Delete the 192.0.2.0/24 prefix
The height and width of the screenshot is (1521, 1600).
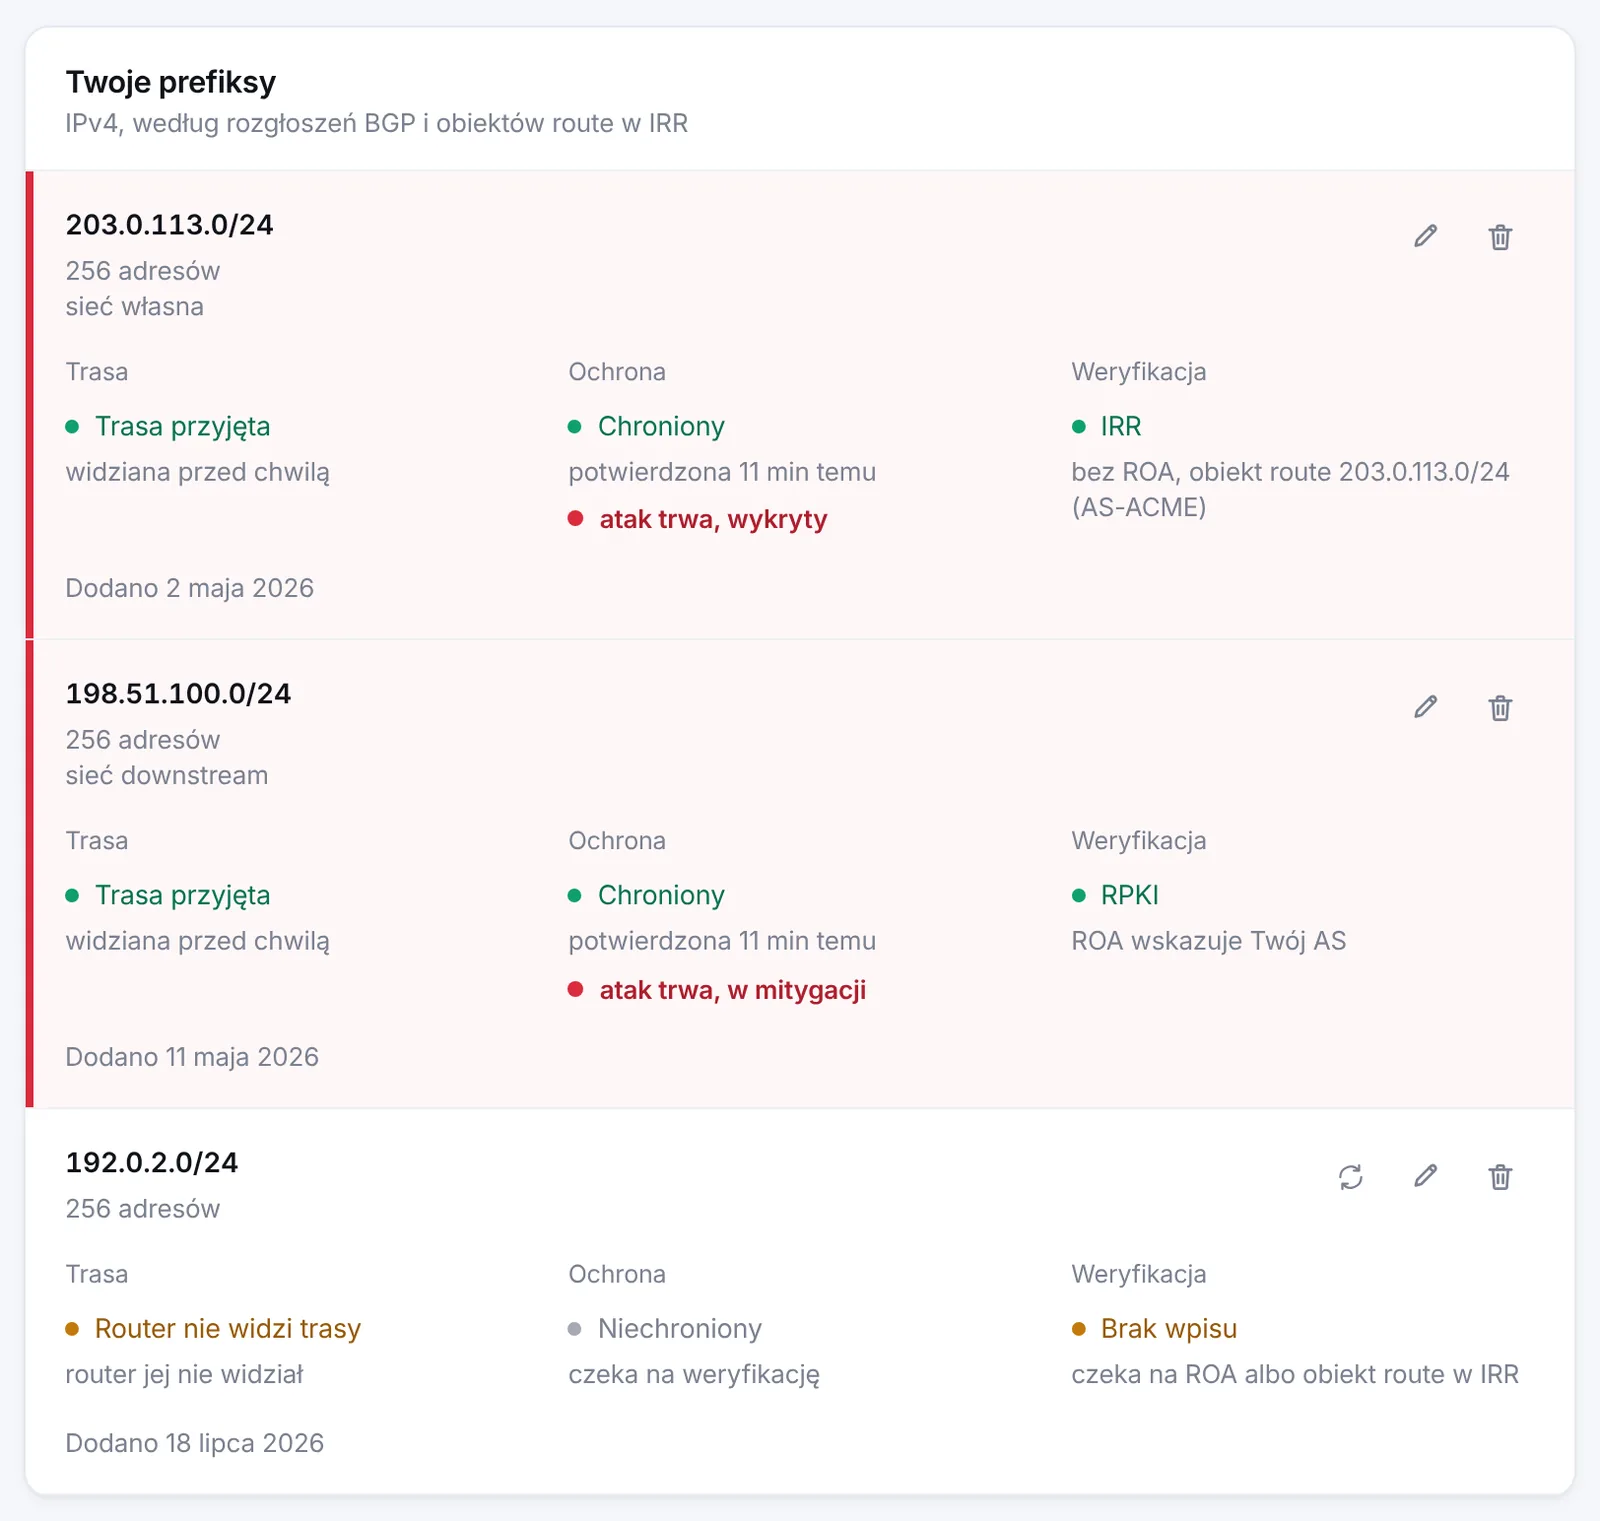click(x=1500, y=1177)
